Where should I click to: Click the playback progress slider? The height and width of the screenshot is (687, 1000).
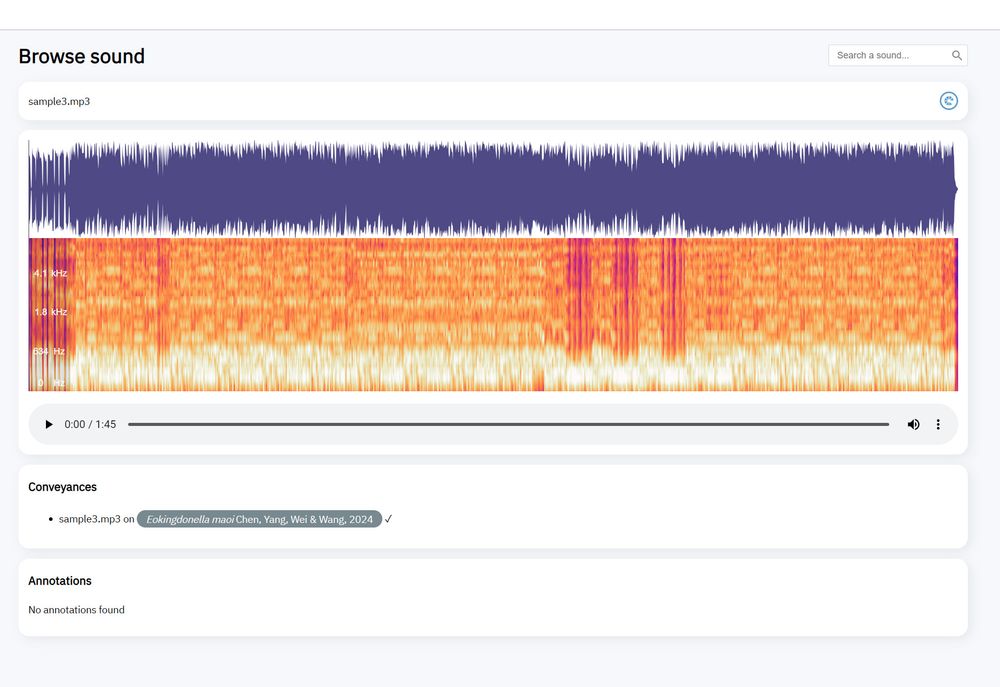510,424
